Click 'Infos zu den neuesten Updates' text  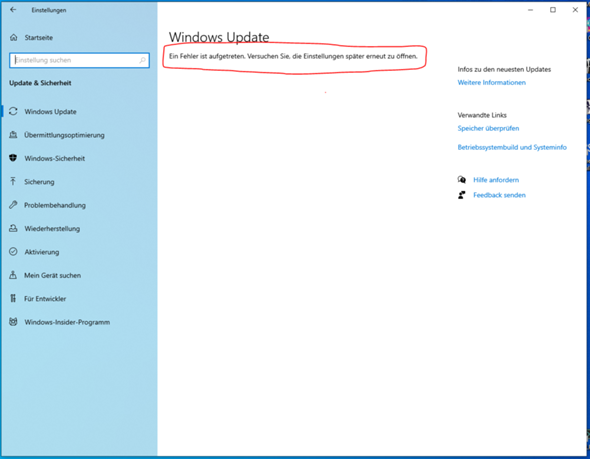pyautogui.click(x=504, y=69)
